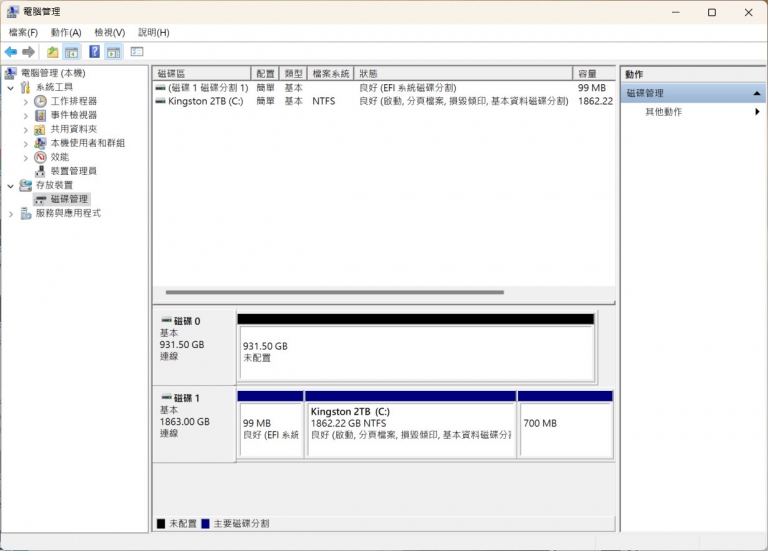Click the 裝置管理員 device icon
The width and height of the screenshot is (768, 551).
point(40,171)
